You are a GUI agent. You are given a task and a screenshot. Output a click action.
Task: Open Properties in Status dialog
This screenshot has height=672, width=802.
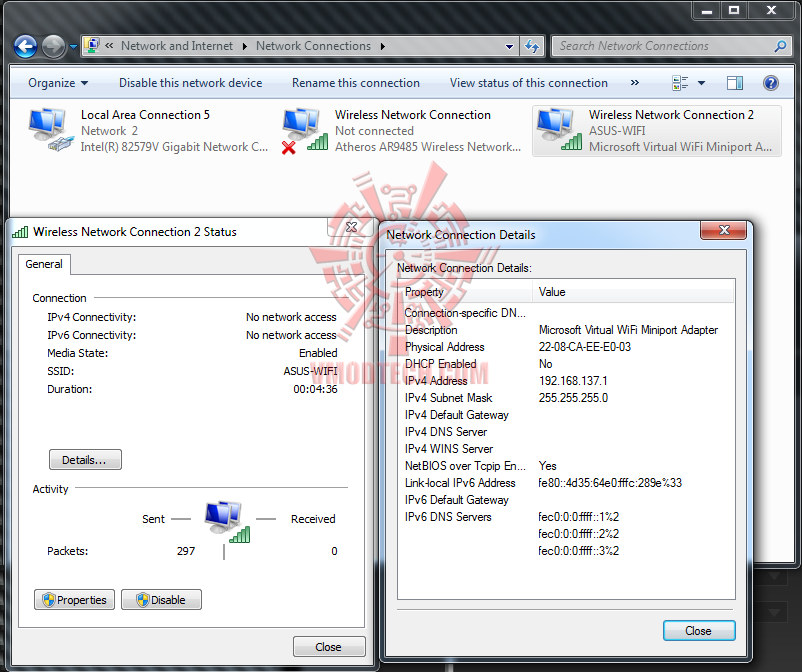click(74, 599)
